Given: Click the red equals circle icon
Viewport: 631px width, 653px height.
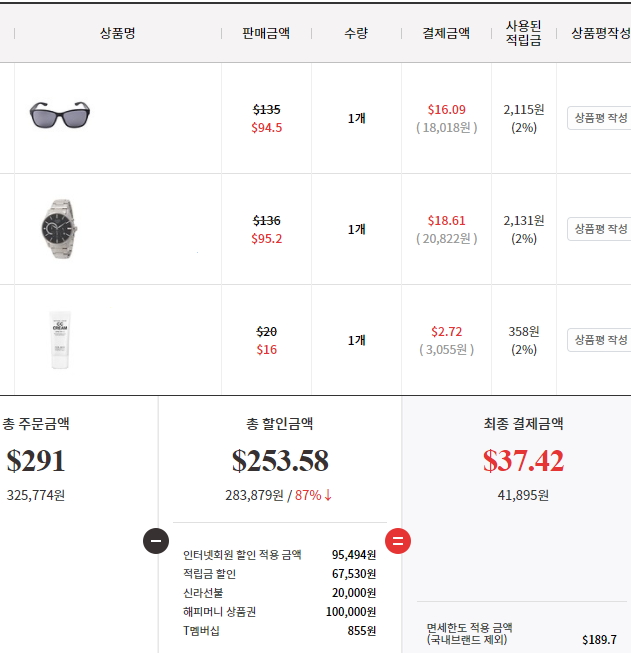Looking at the screenshot, I should [x=398, y=541].
